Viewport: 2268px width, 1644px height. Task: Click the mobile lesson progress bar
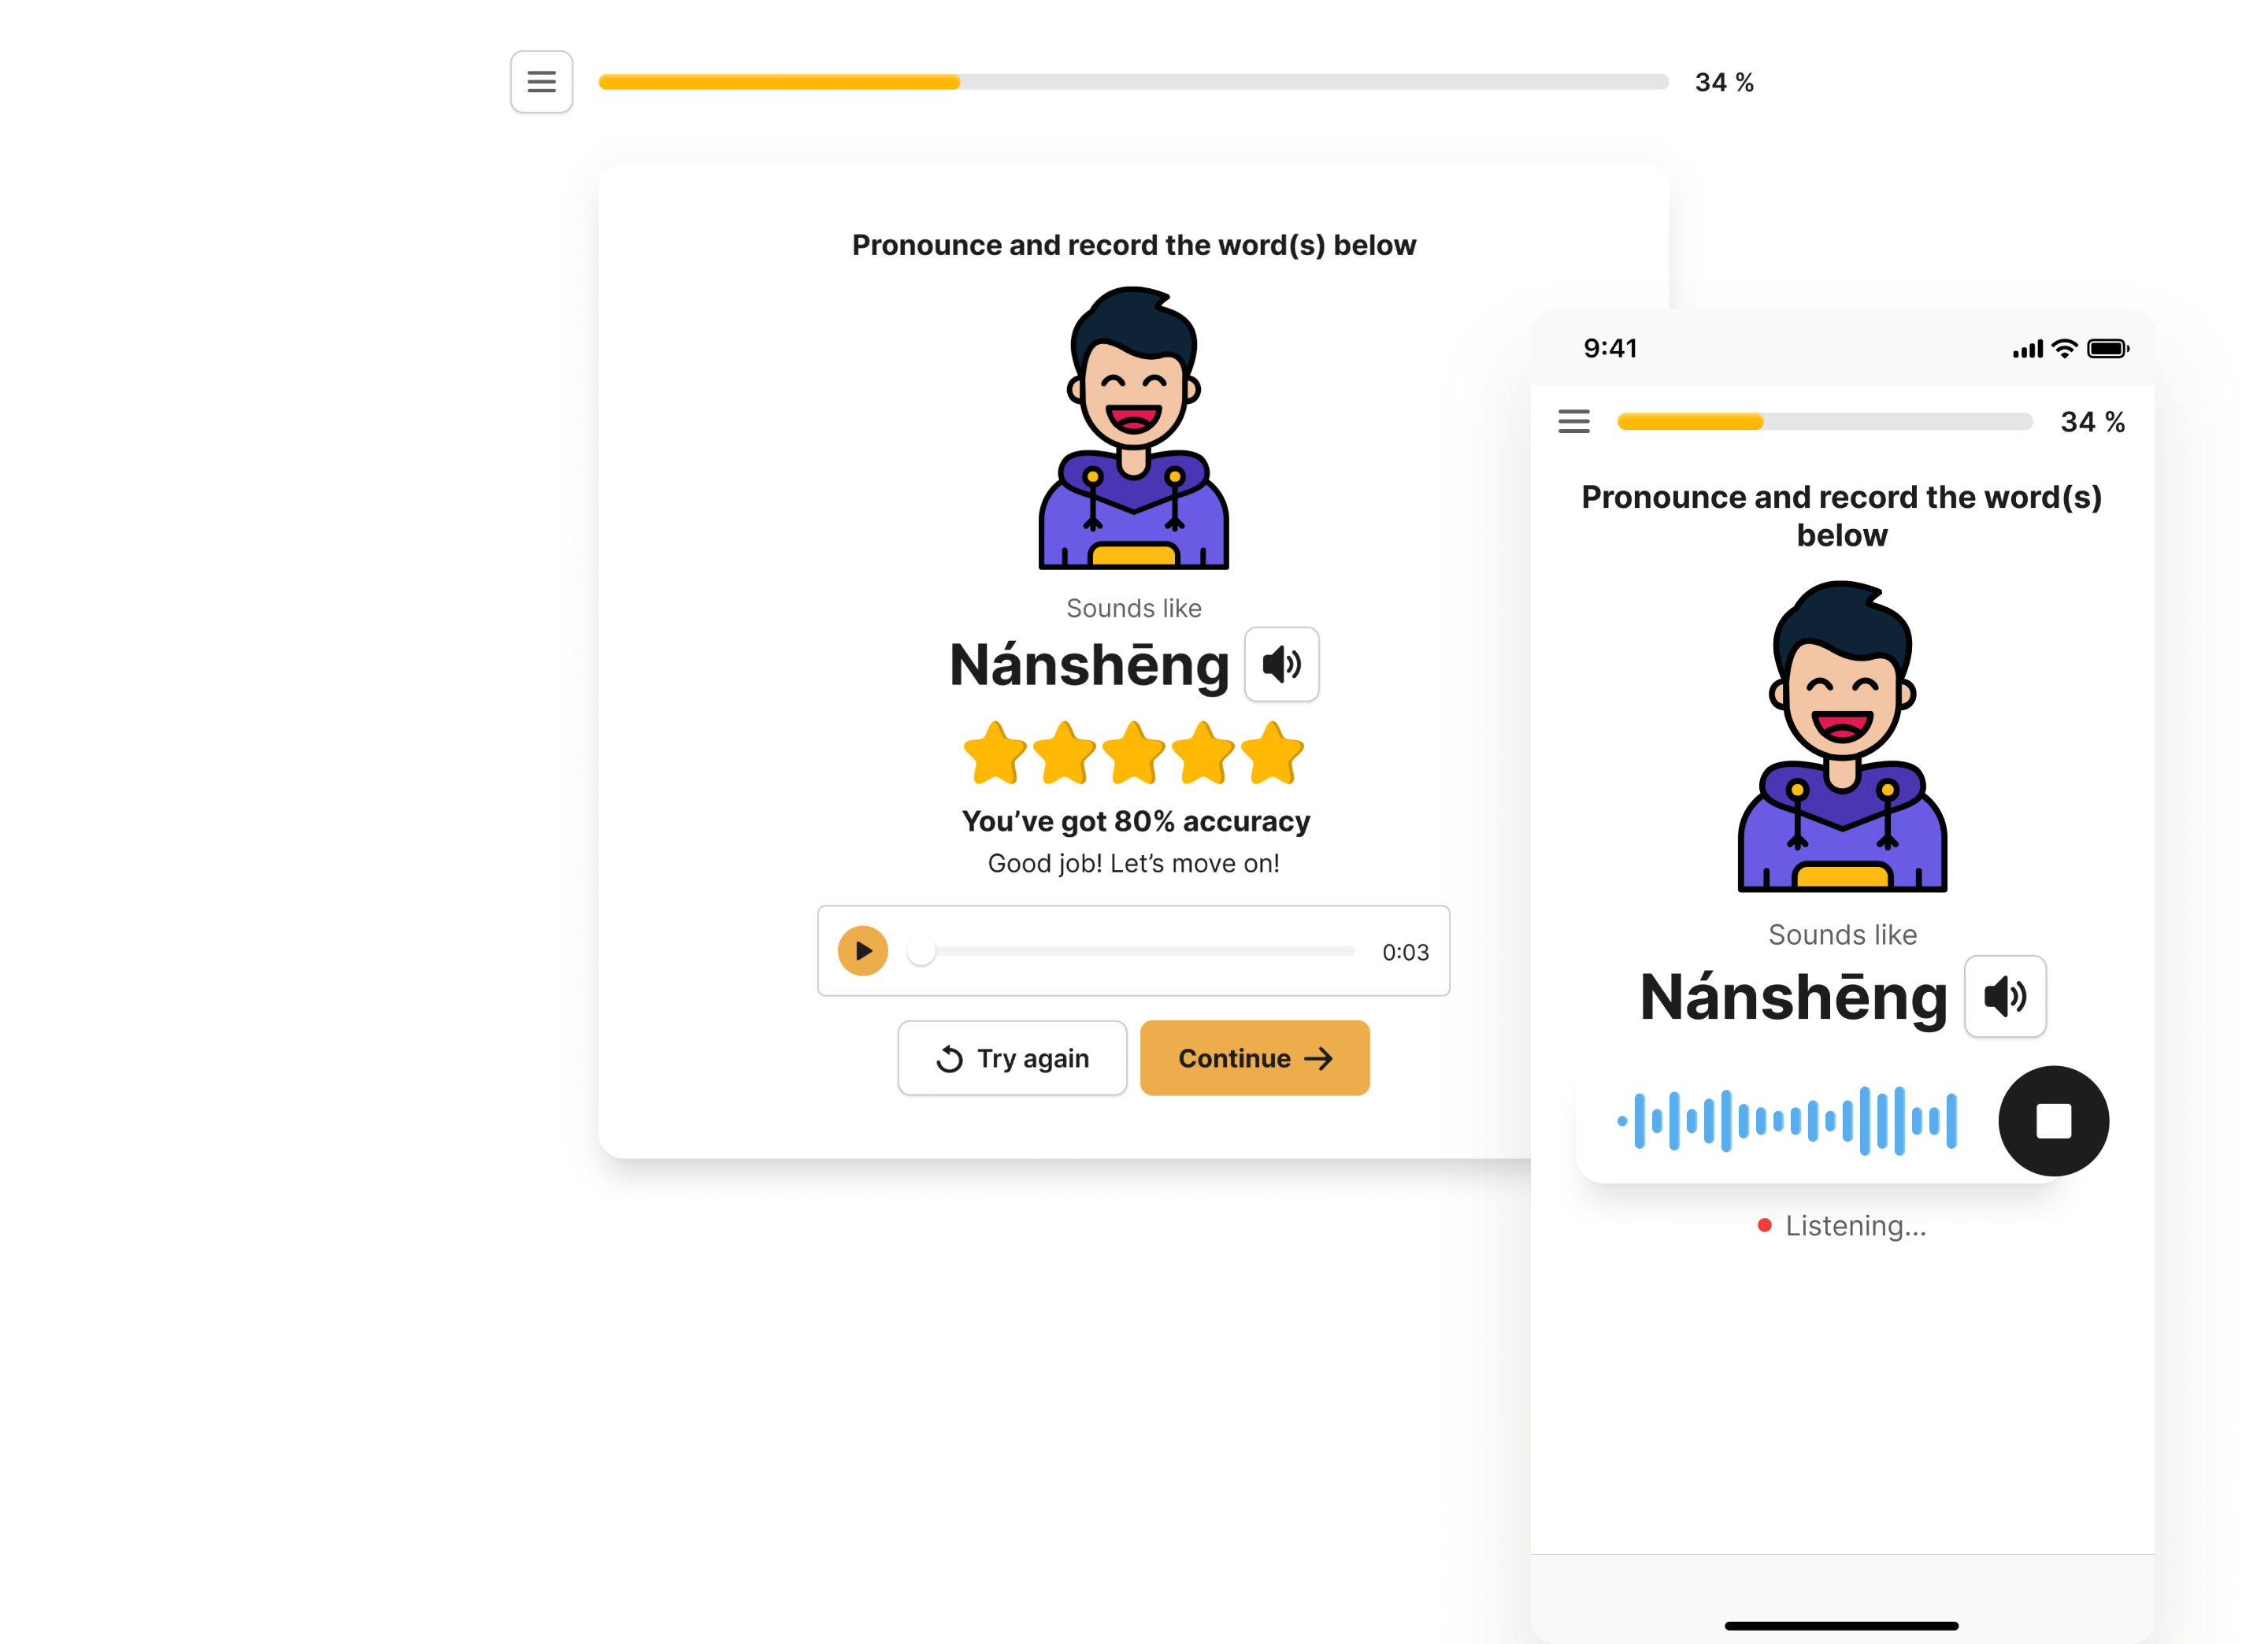[1824, 422]
